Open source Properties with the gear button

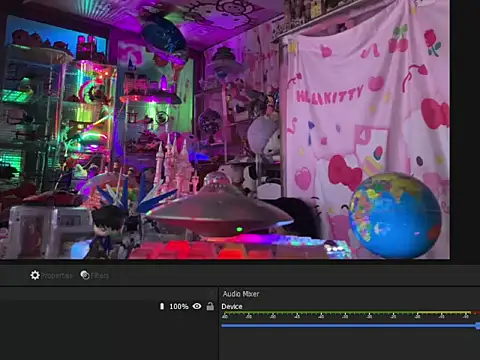click(x=51, y=275)
